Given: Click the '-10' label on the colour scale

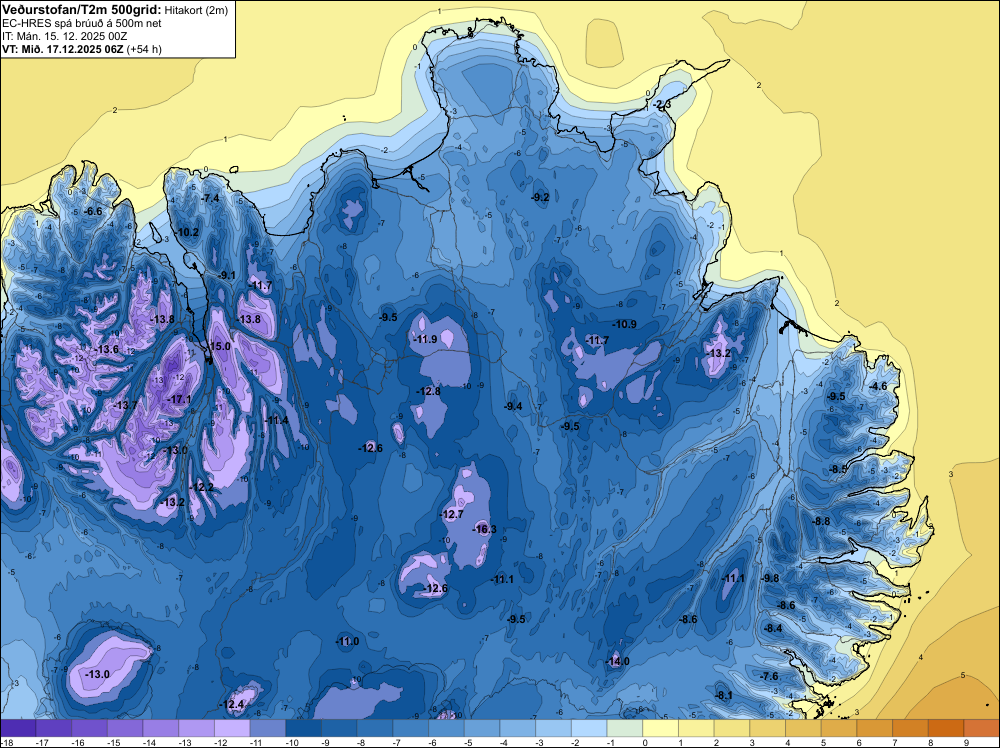Looking at the screenshot, I should point(291,742).
